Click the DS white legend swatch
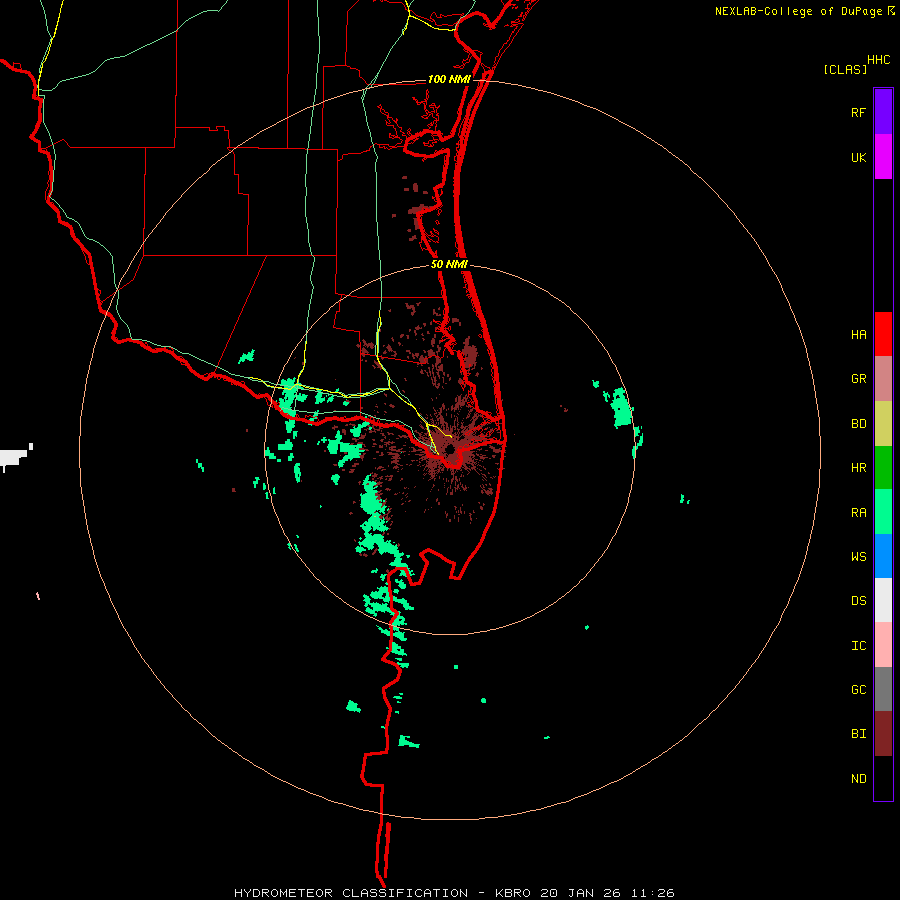 point(883,600)
